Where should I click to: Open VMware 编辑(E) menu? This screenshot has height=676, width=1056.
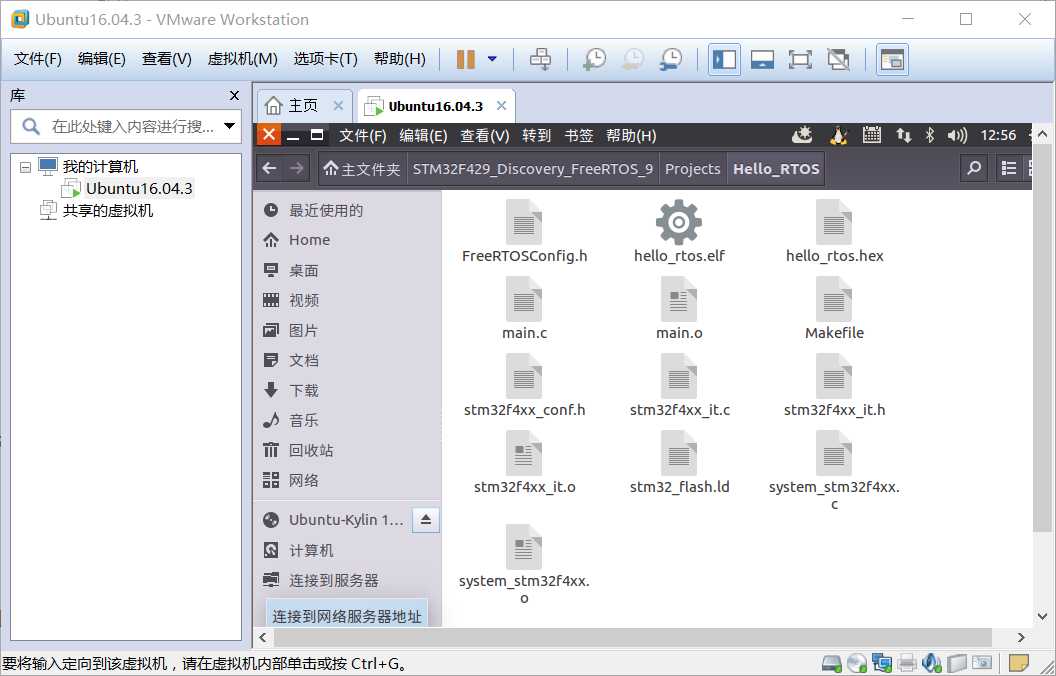(102, 59)
